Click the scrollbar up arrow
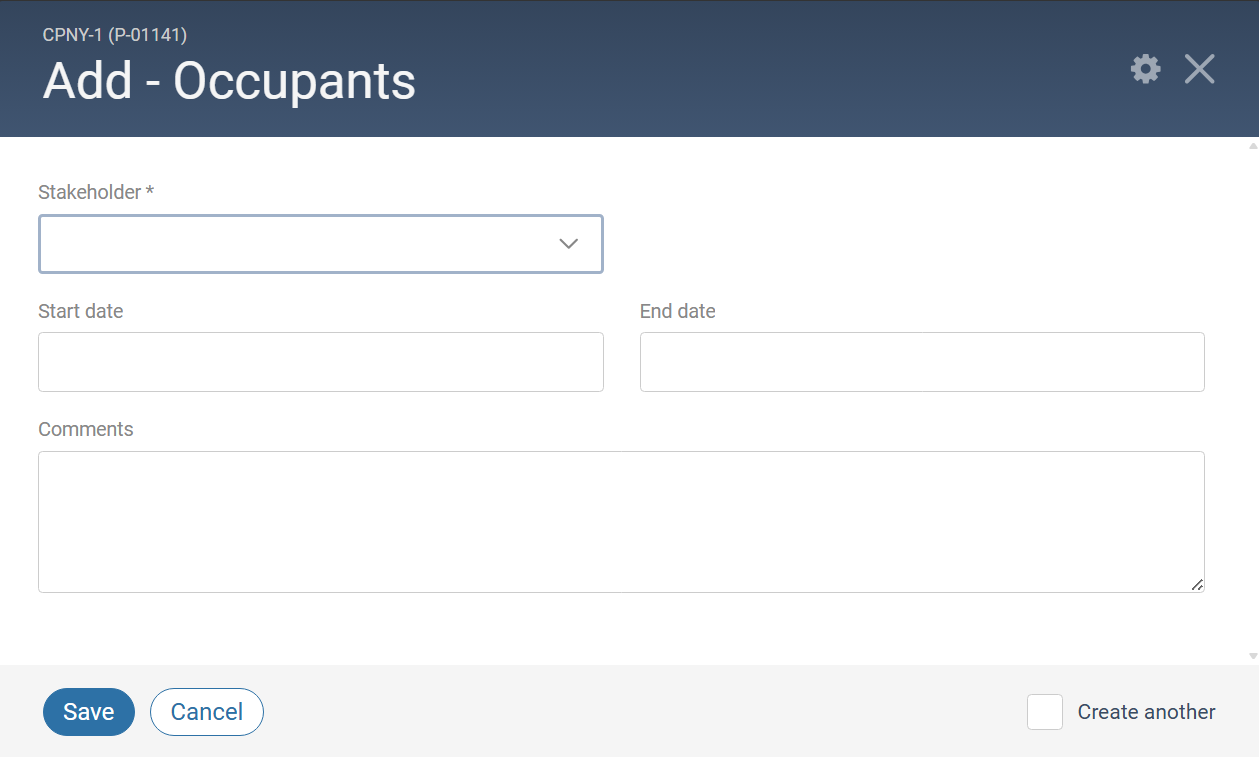Viewport: 1259px width, 757px height. pyautogui.click(x=1253, y=146)
